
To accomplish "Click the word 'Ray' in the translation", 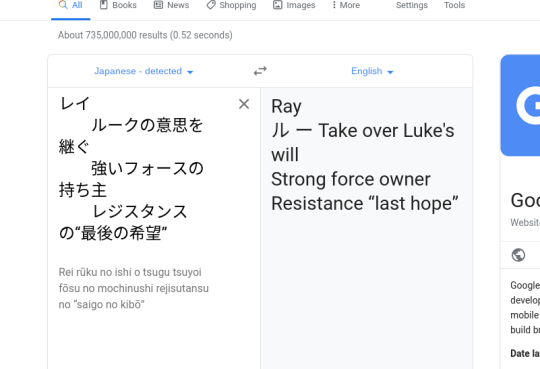I will point(286,106).
